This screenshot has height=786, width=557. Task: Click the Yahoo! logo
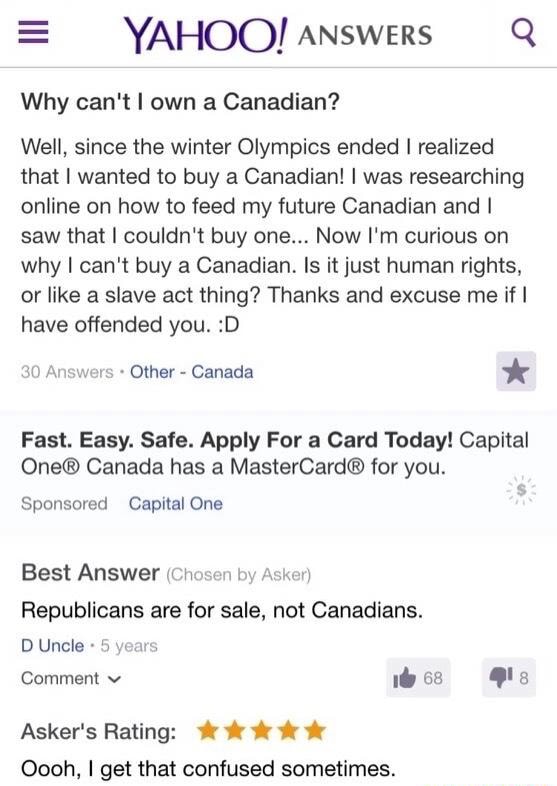click(x=207, y=34)
